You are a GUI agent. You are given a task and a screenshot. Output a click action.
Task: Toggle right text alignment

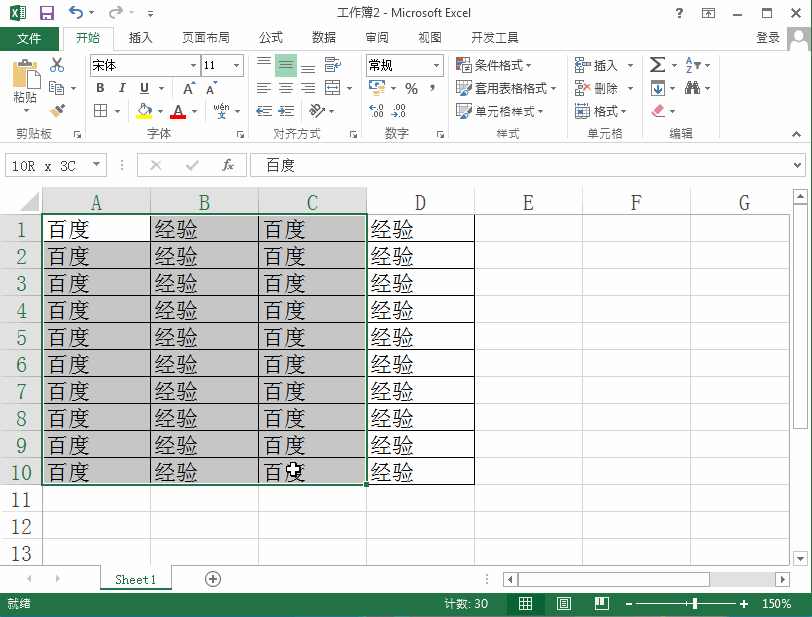pos(308,89)
